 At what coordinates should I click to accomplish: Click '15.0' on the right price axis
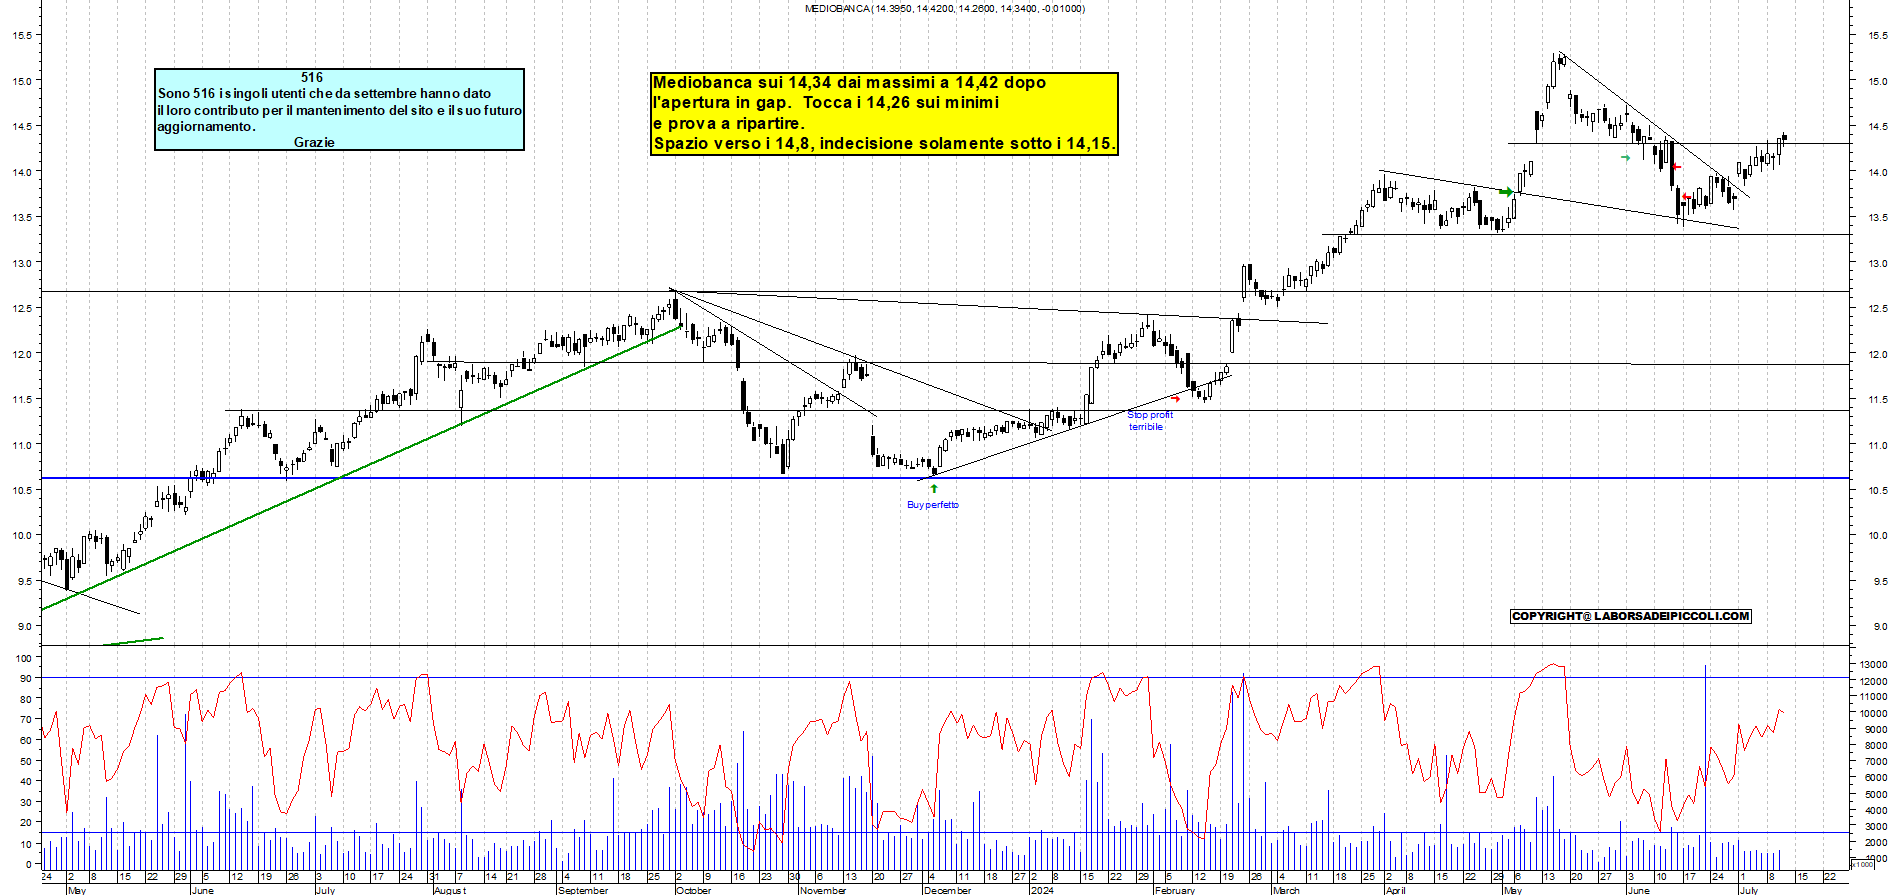pyautogui.click(x=1877, y=81)
